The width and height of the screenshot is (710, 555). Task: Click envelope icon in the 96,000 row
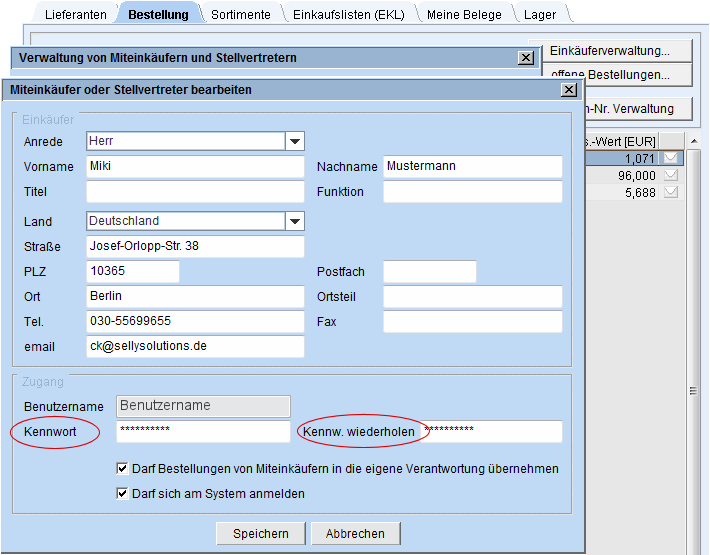[671, 175]
